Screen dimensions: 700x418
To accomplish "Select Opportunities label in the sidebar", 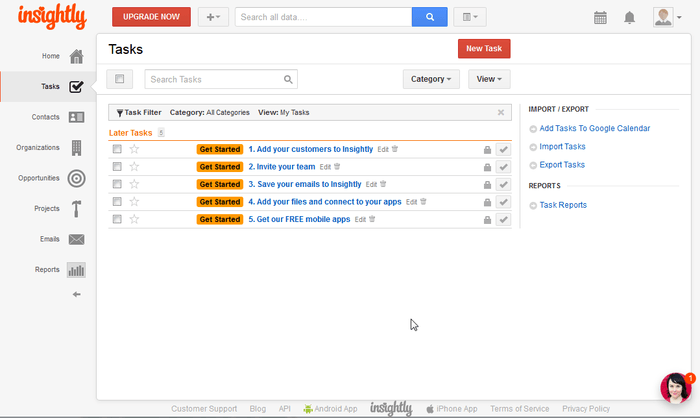I will coord(39,178).
